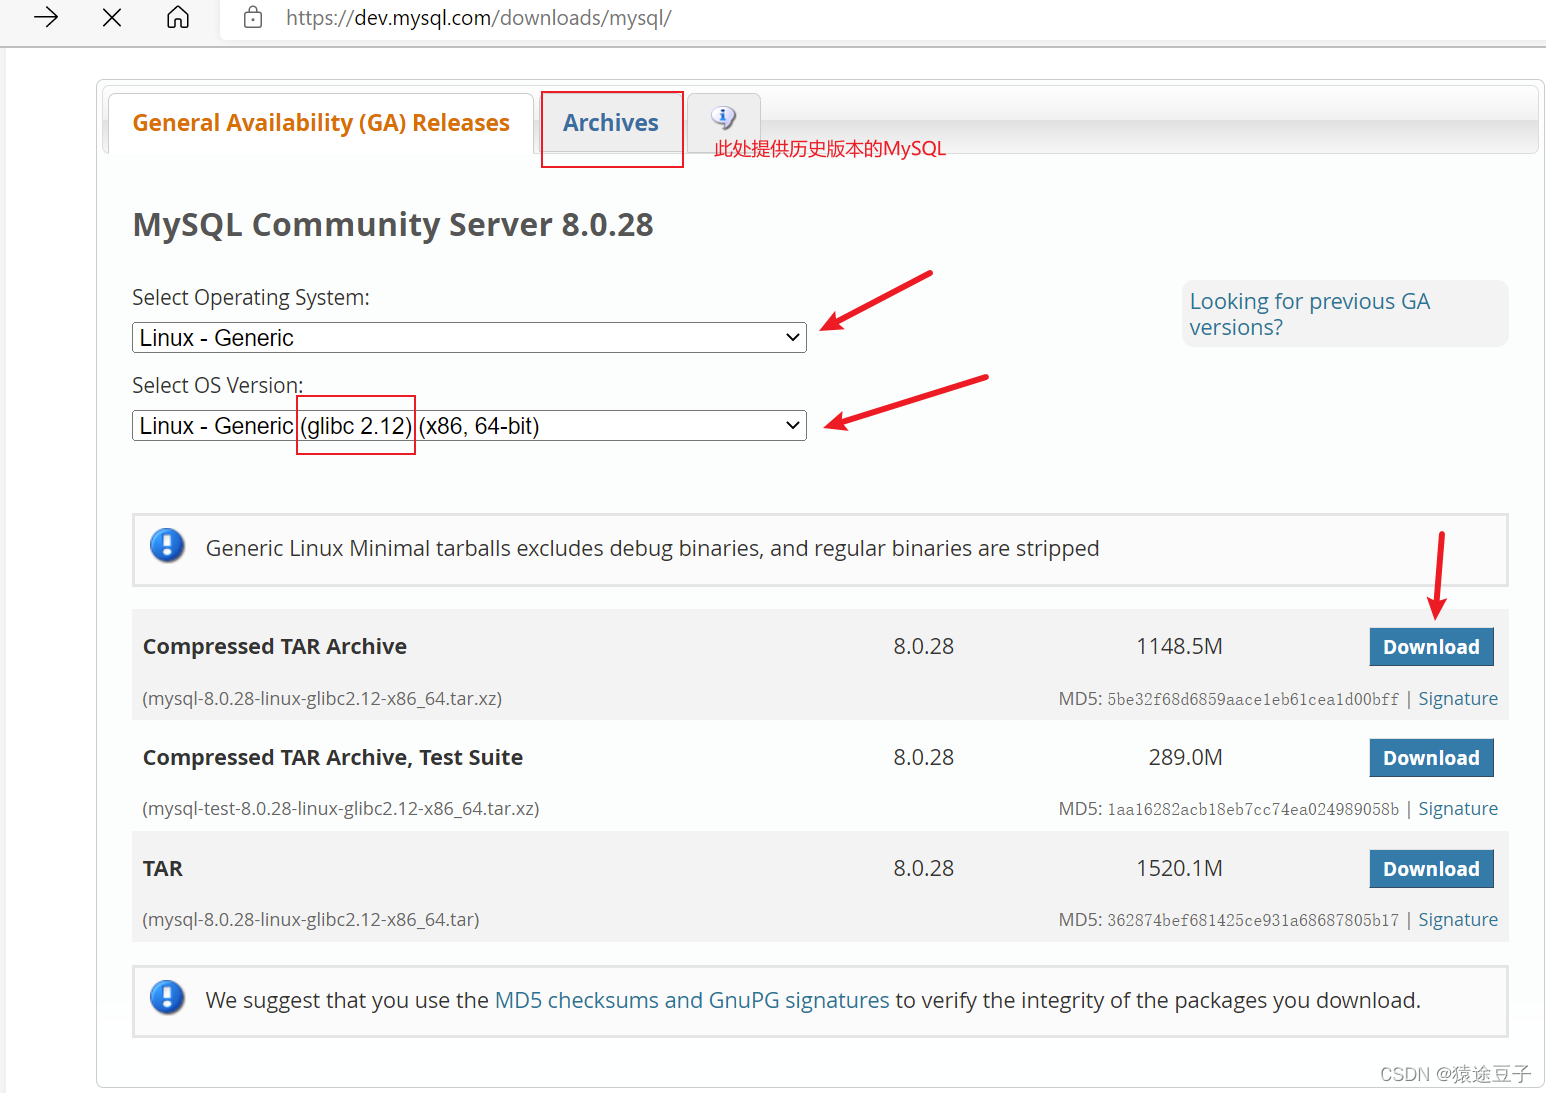
Task: Select MD5 value 1aa16282acb18eb7cc74ea024989058b
Action: [1253, 809]
